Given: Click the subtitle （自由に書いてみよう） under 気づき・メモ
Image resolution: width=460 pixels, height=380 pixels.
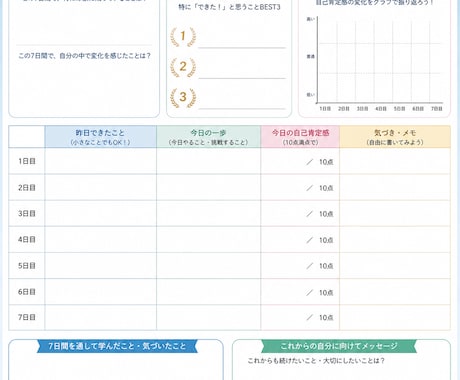Looking at the screenshot, I should pos(395,142).
